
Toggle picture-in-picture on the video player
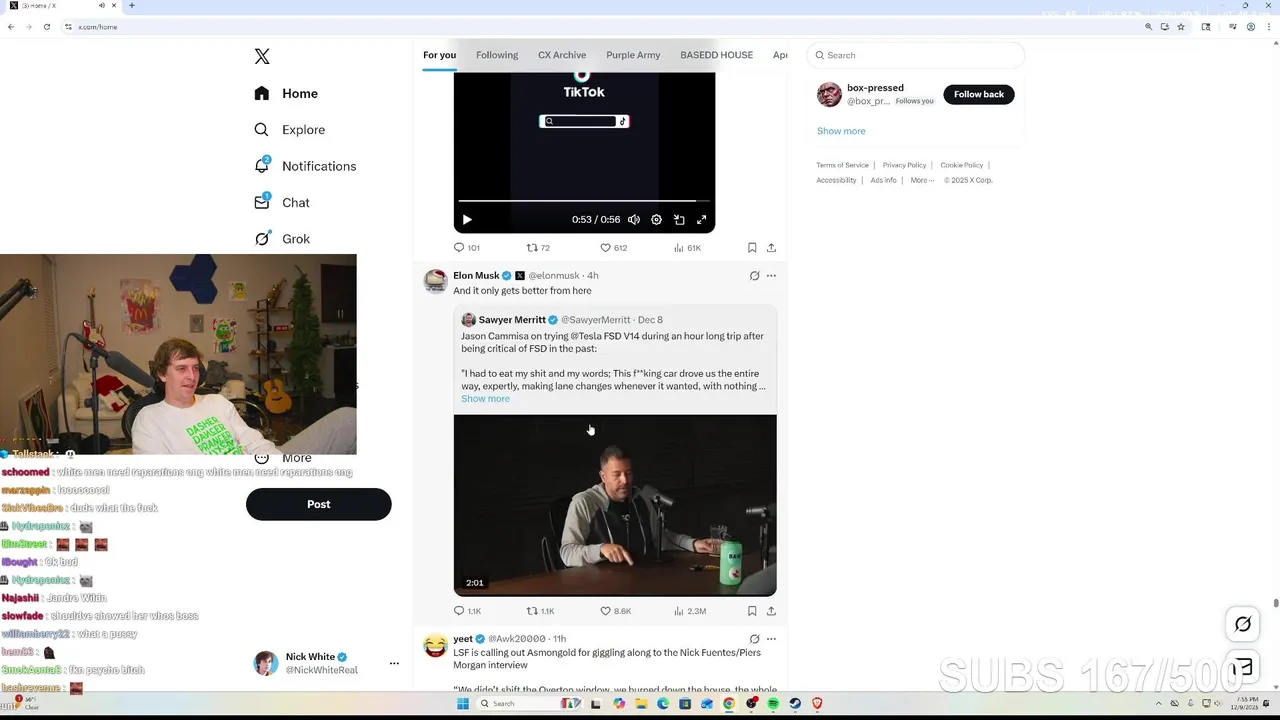[x=679, y=220]
